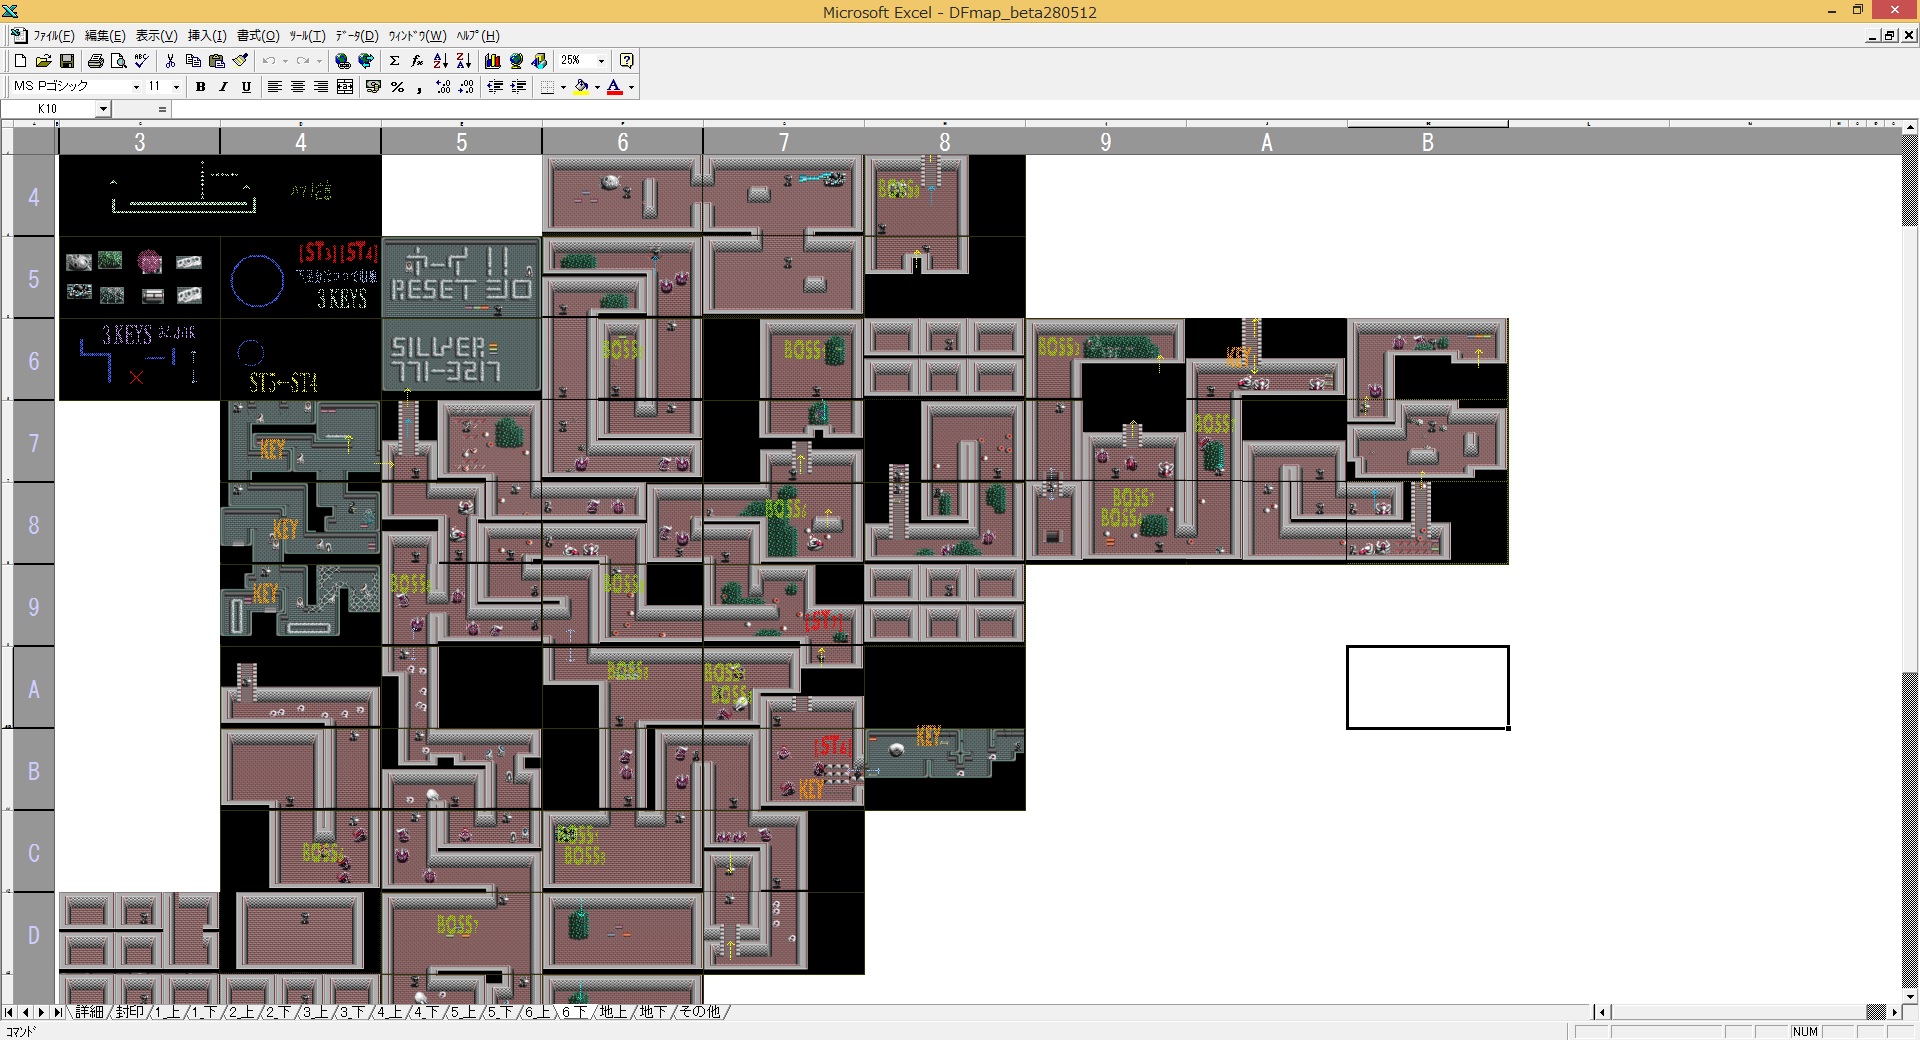Viewport: 1920px width, 1040px height.
Task: Click in the formula bar input
Action: click(x=1045, y=109)
